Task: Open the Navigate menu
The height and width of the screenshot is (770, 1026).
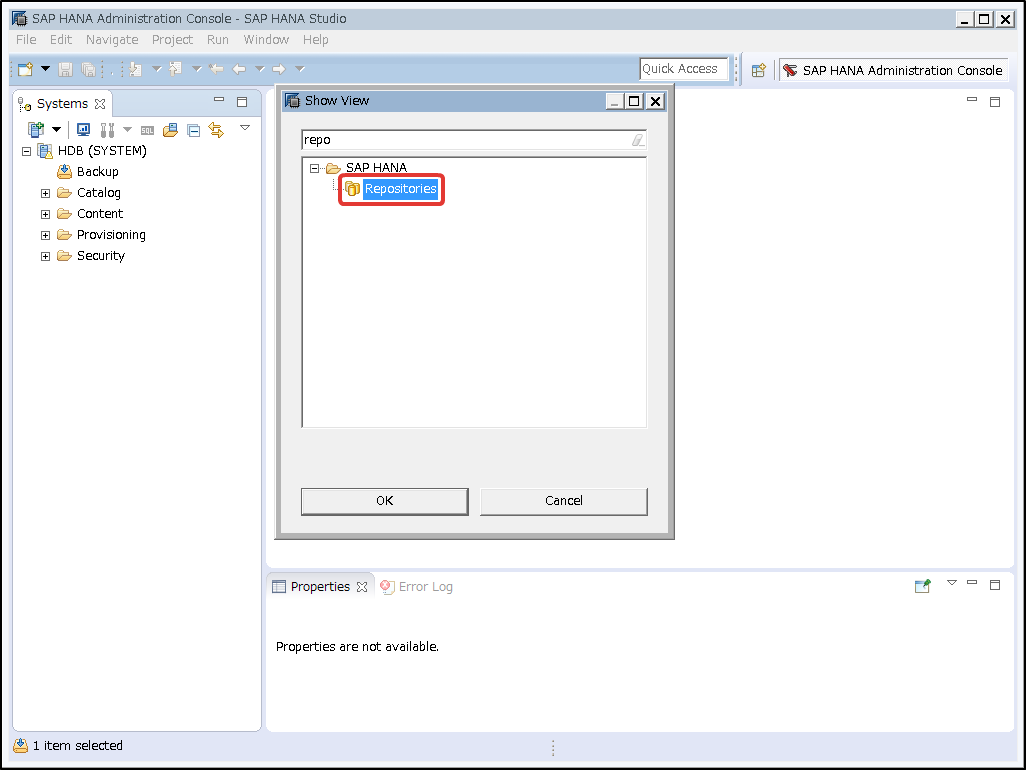Action: (112, 40)
